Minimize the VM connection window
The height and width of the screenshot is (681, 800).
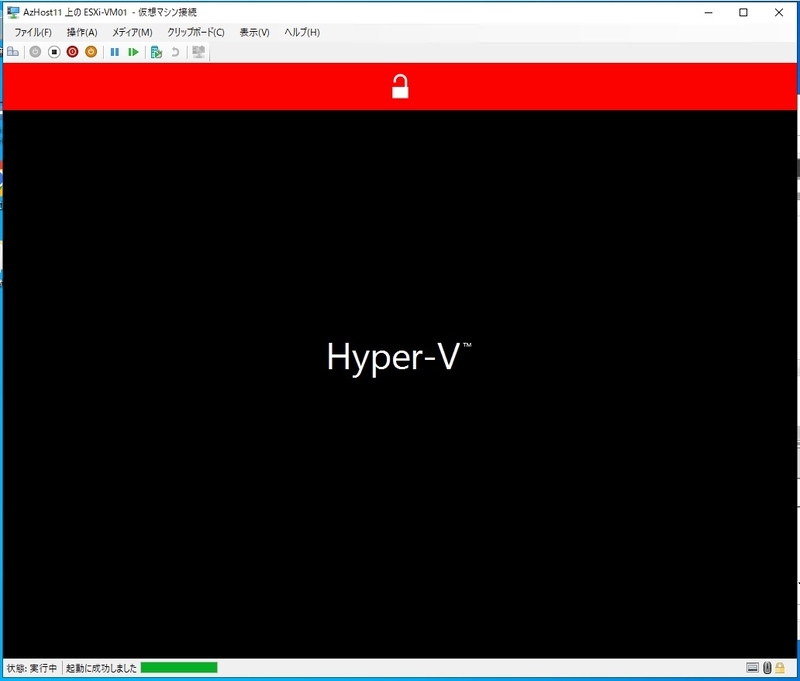point(708,12)
